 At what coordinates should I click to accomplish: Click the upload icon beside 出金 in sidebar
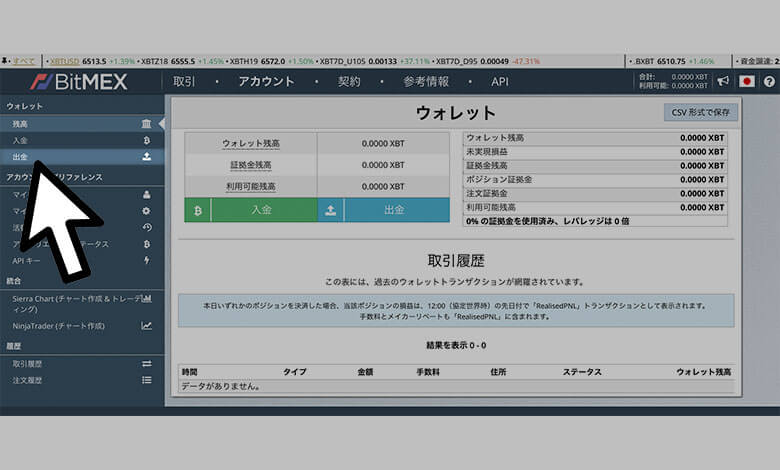tap(146, 157)
